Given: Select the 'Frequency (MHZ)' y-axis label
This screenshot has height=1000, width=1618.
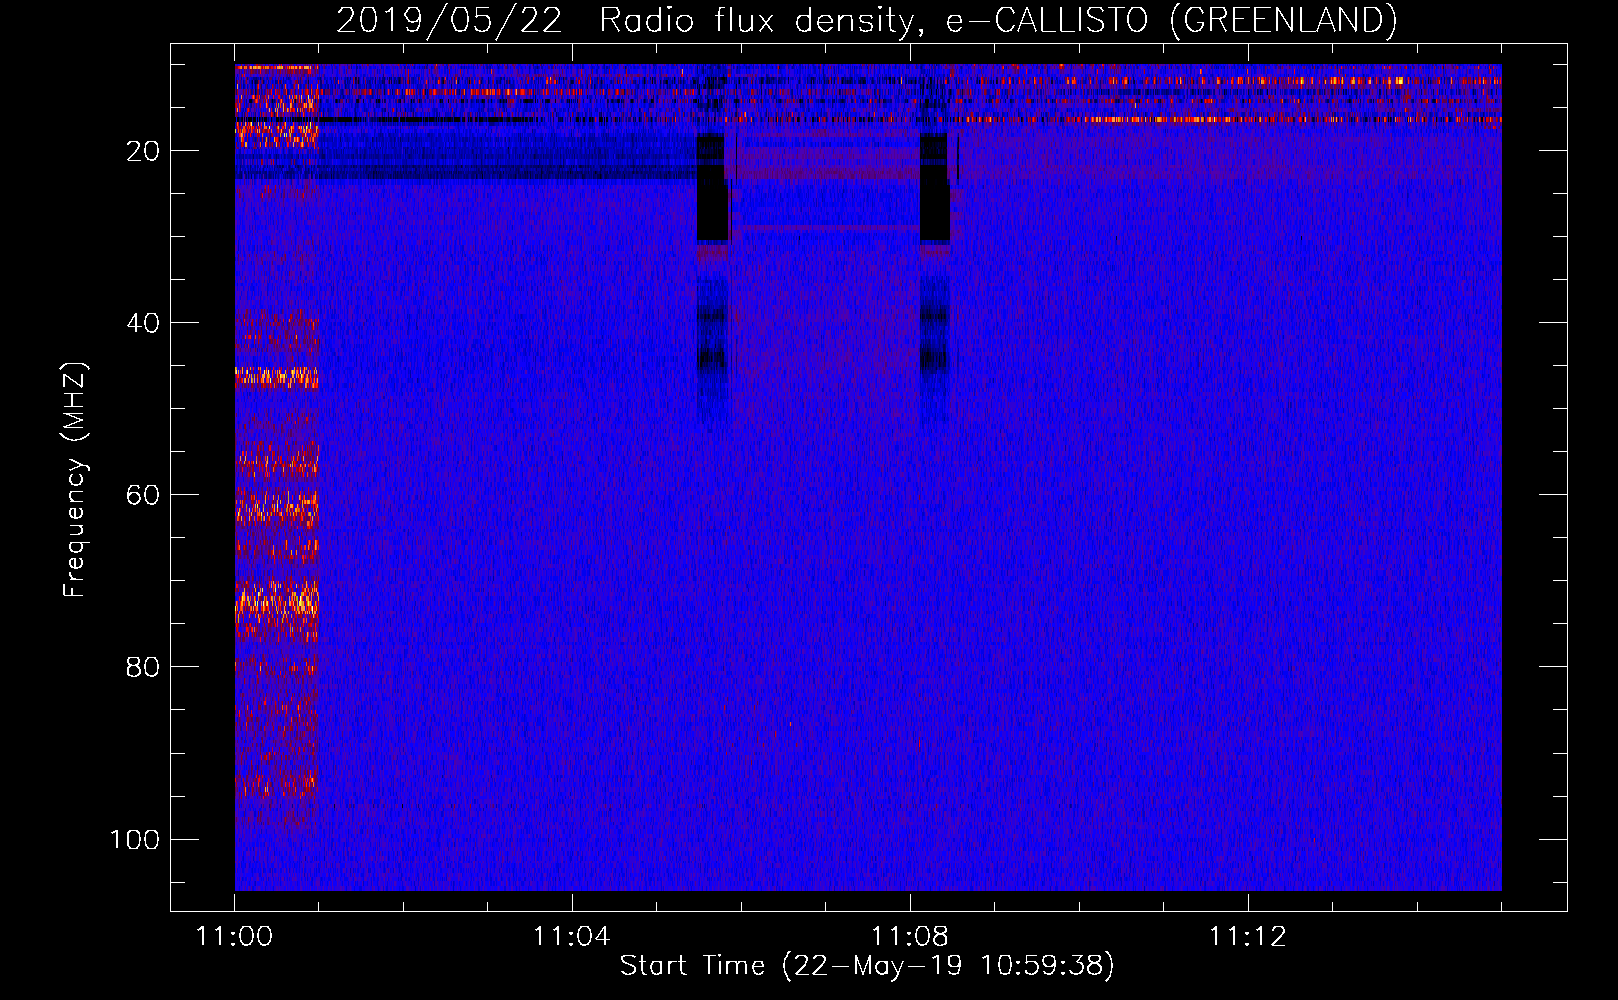Looking at the screenshot, I should tap(75, 480).
